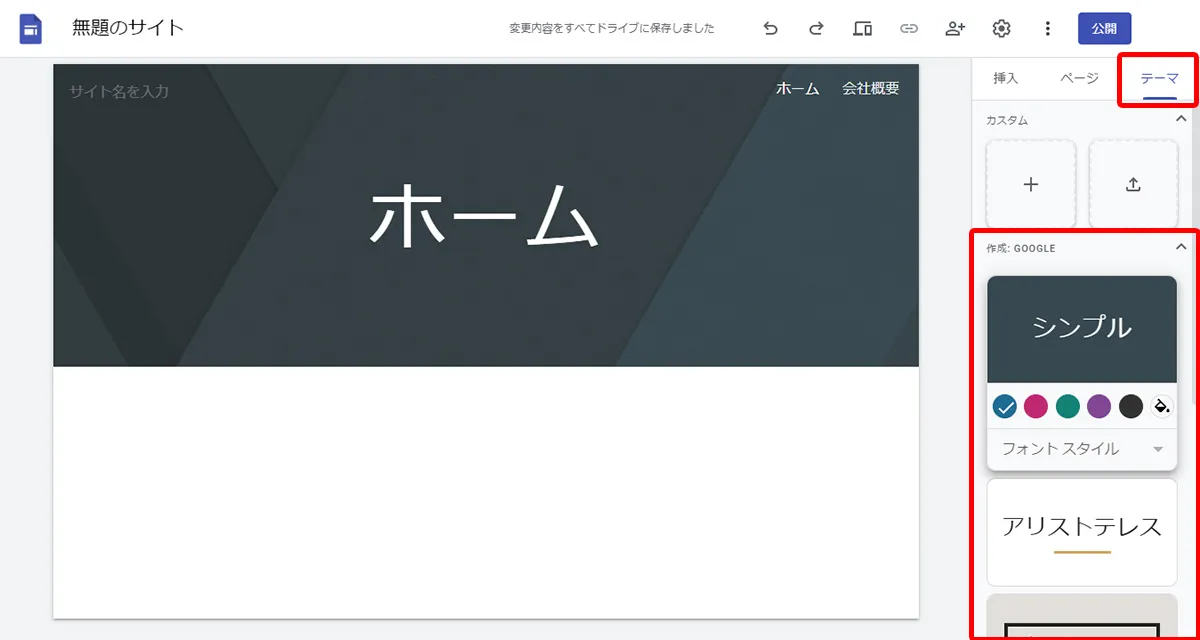
Task: Click the 公開 publish button
Action: tap(1104, 28)
